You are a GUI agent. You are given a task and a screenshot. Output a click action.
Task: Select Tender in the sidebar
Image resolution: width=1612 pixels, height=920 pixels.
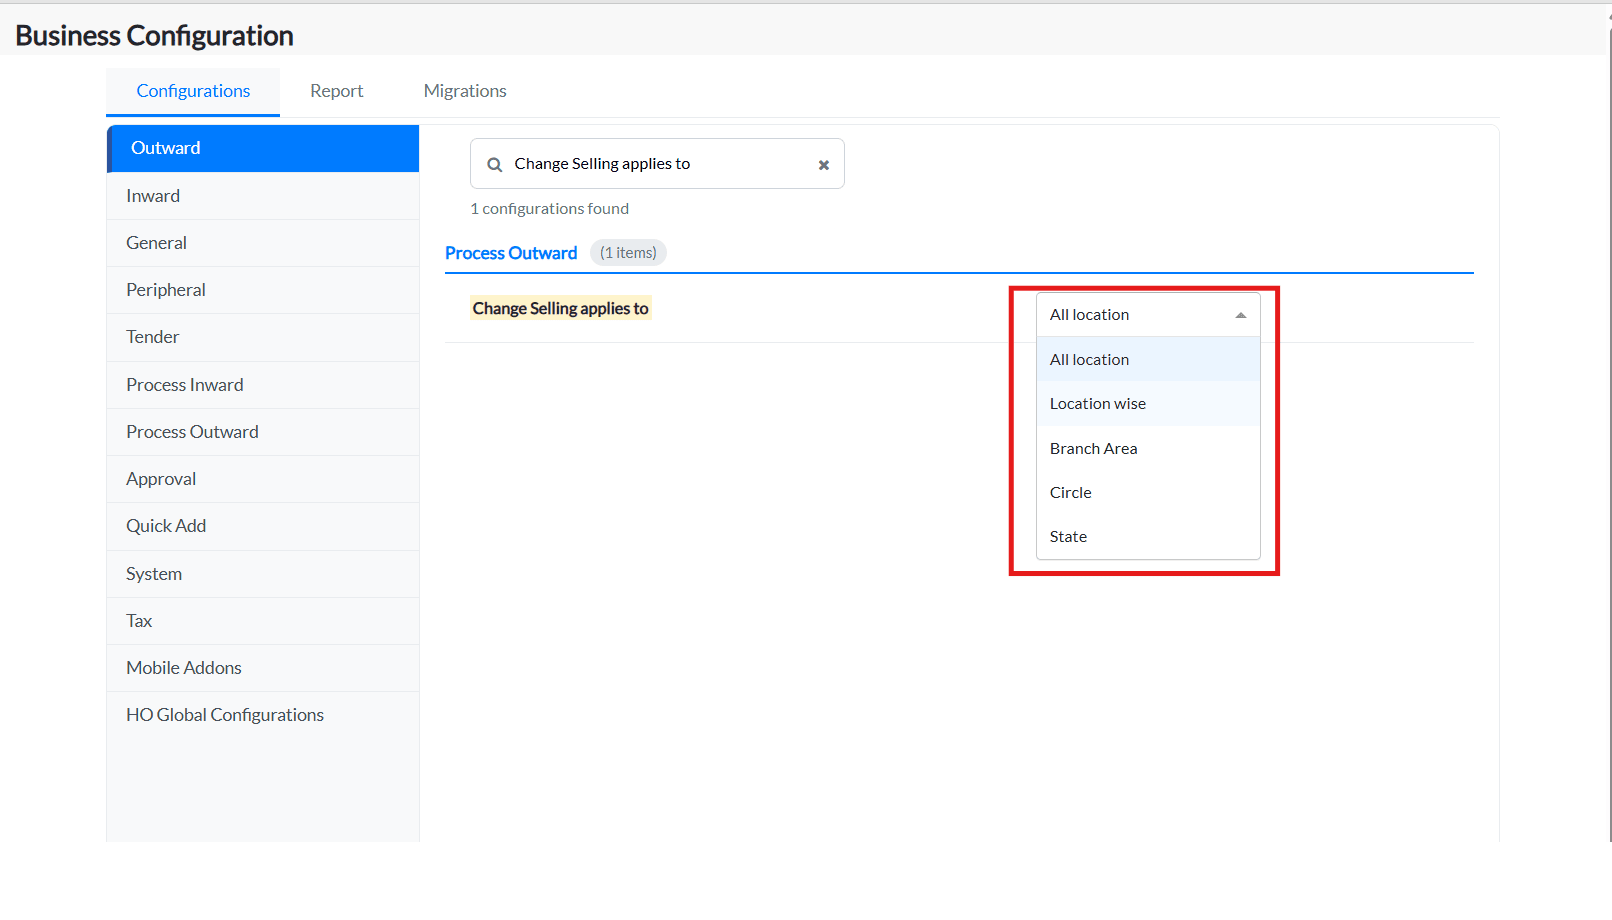(152, 337)
